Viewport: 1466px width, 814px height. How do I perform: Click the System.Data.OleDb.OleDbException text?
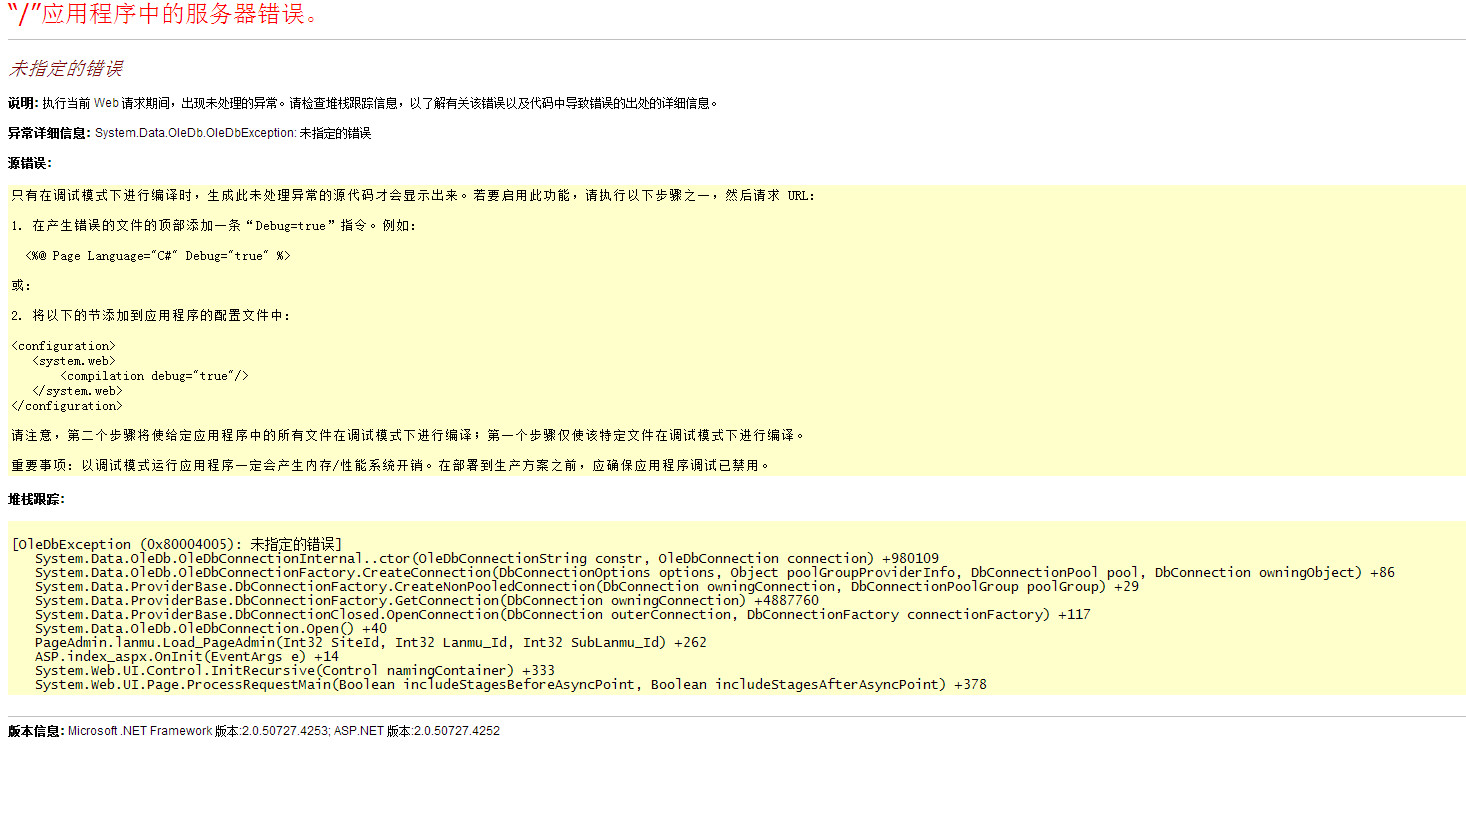[195, 133]
